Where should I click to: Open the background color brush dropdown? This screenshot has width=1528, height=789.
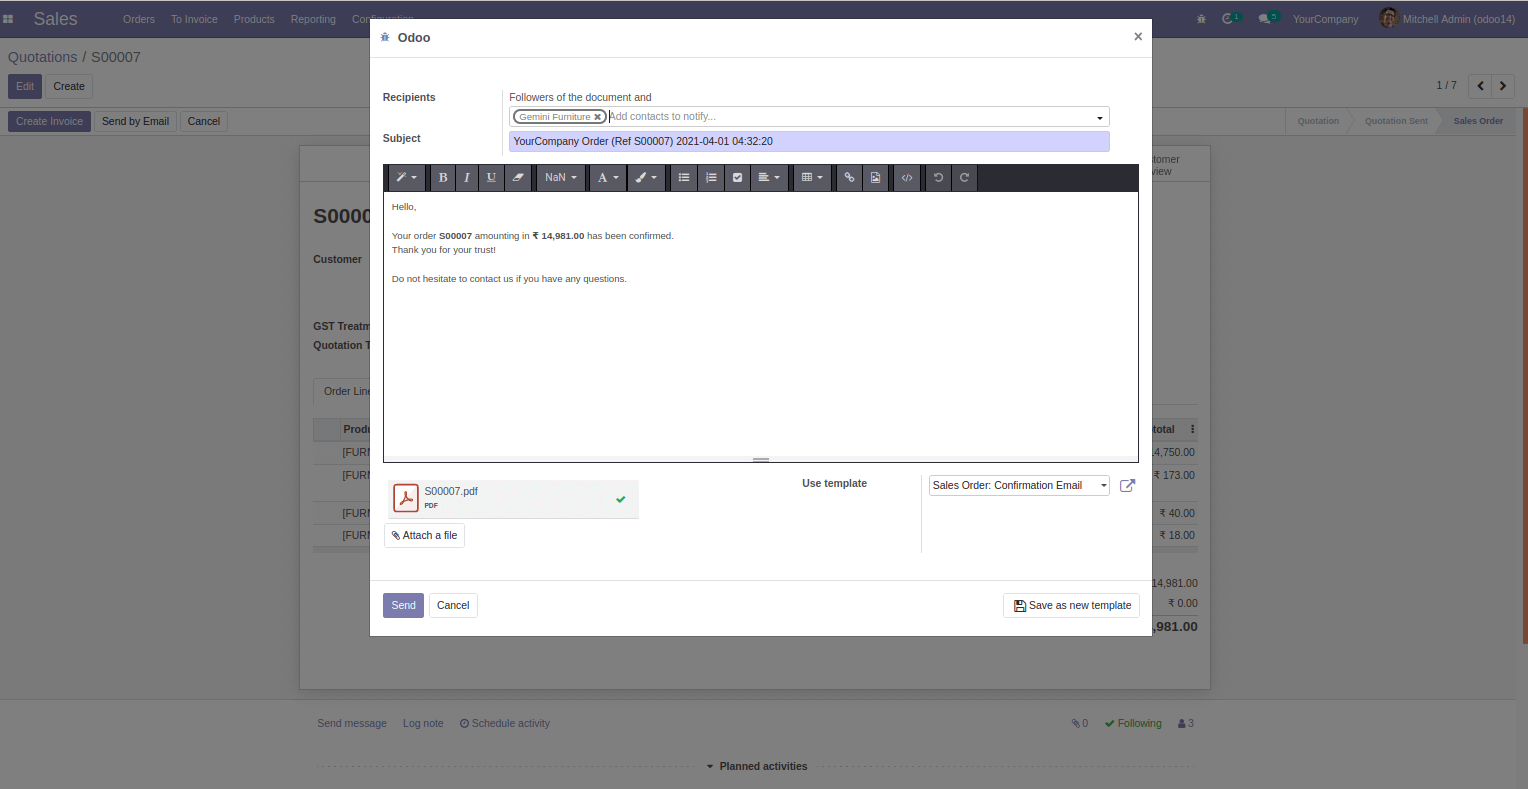point(646,178)
